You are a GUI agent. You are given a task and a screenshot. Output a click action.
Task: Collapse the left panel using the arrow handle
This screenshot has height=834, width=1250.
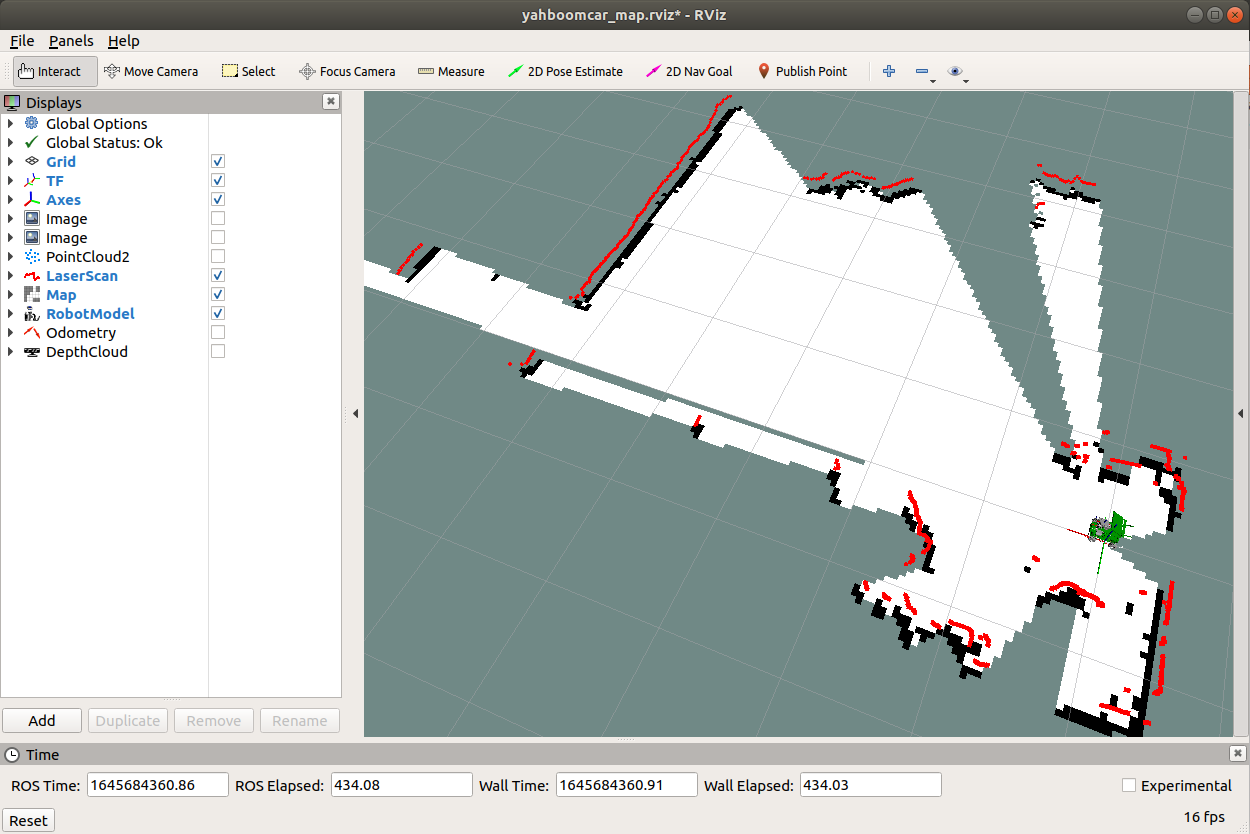(355, 413)
